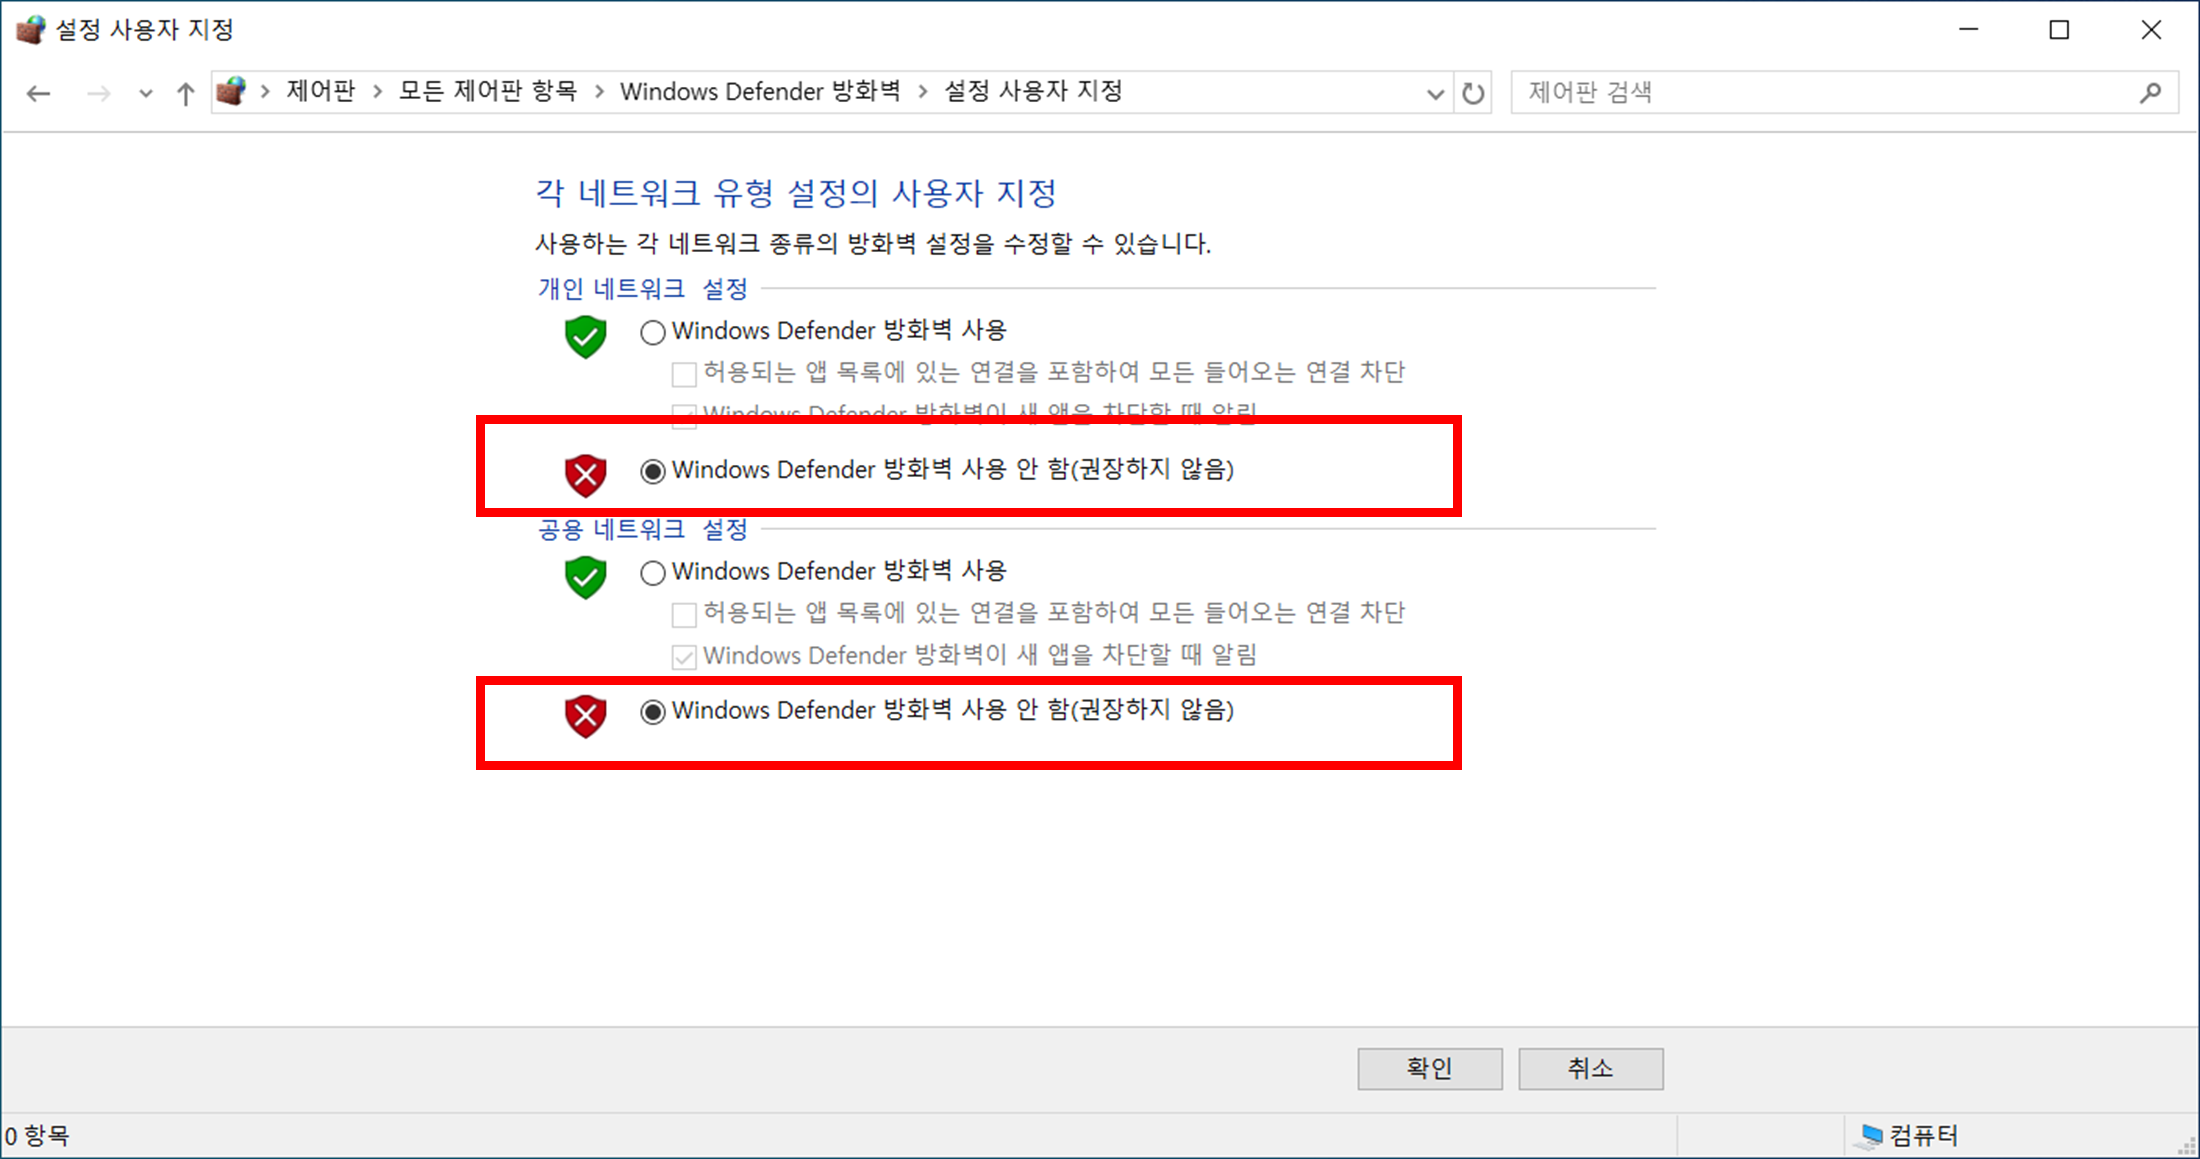Image resolution: width=2200 pixels, height=1159 pixels.
Task: Expand the address bar history dropdown
Action: click(1435, 93)
